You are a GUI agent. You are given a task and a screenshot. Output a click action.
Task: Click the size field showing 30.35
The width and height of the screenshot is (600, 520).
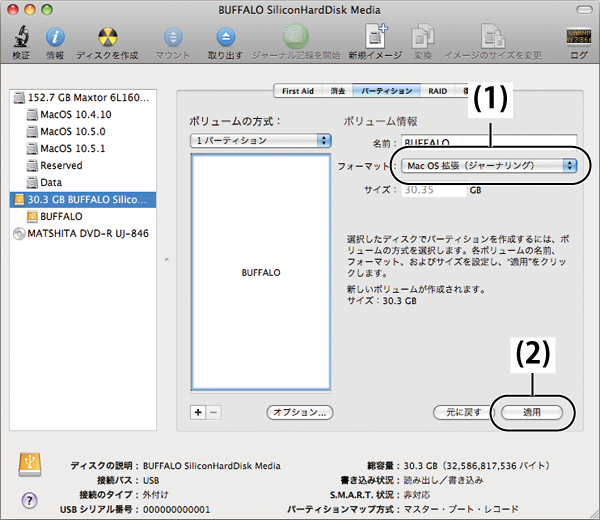point(434,190)
